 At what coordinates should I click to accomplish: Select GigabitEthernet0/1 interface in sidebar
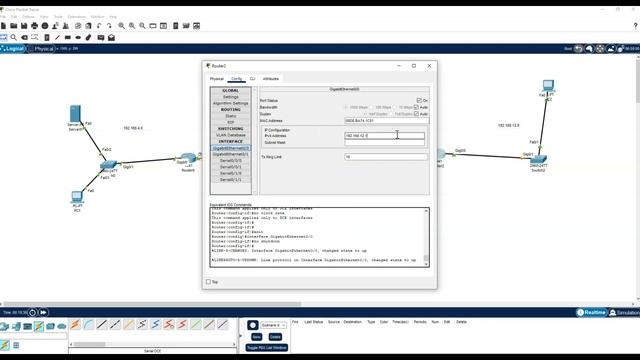pyautogui.click(x=231, y=154)
